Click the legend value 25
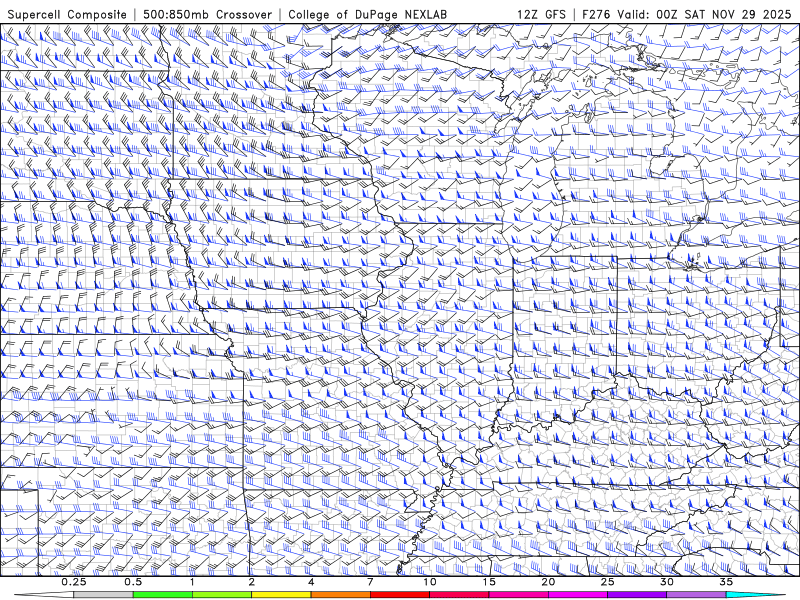 pyautogui.click(x=608, y=582)
